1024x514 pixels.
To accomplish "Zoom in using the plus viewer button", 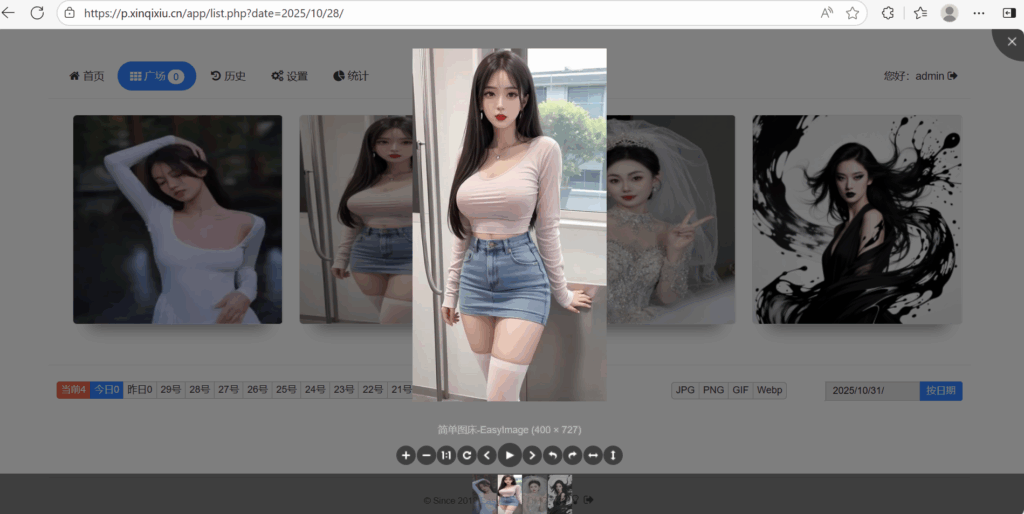I will coord(406,455).
